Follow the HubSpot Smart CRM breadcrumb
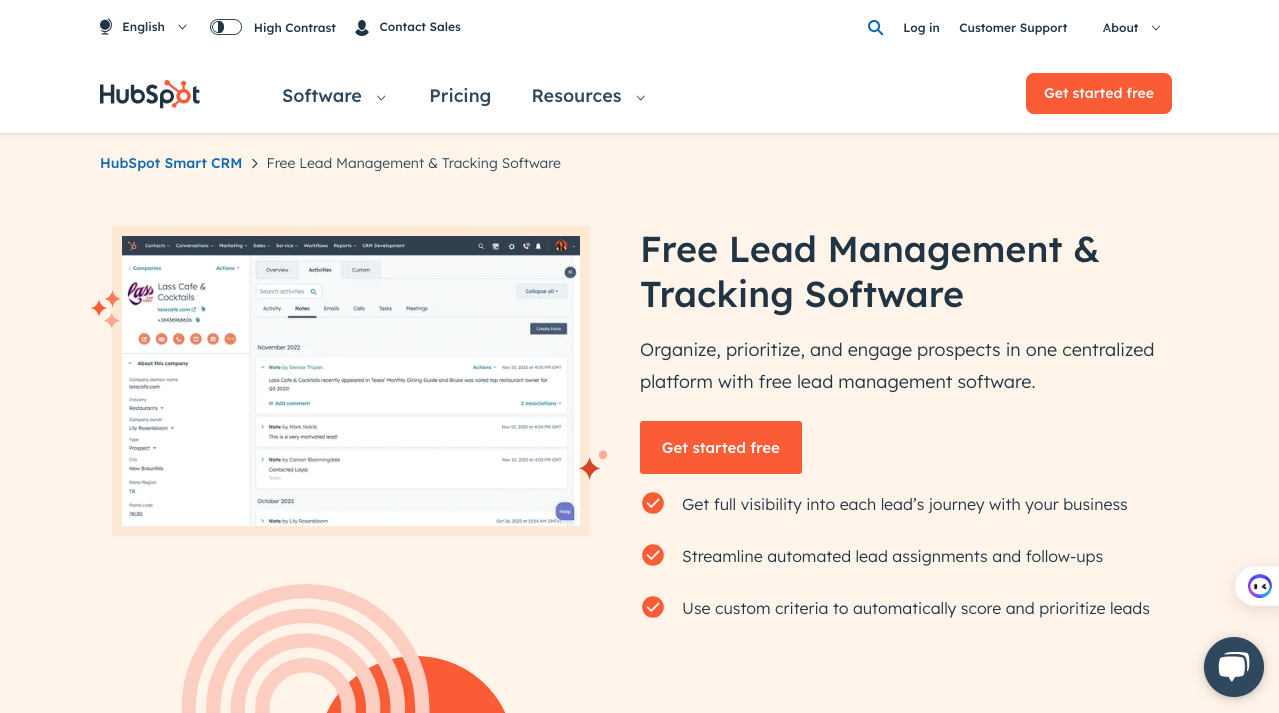 [171, 163]
